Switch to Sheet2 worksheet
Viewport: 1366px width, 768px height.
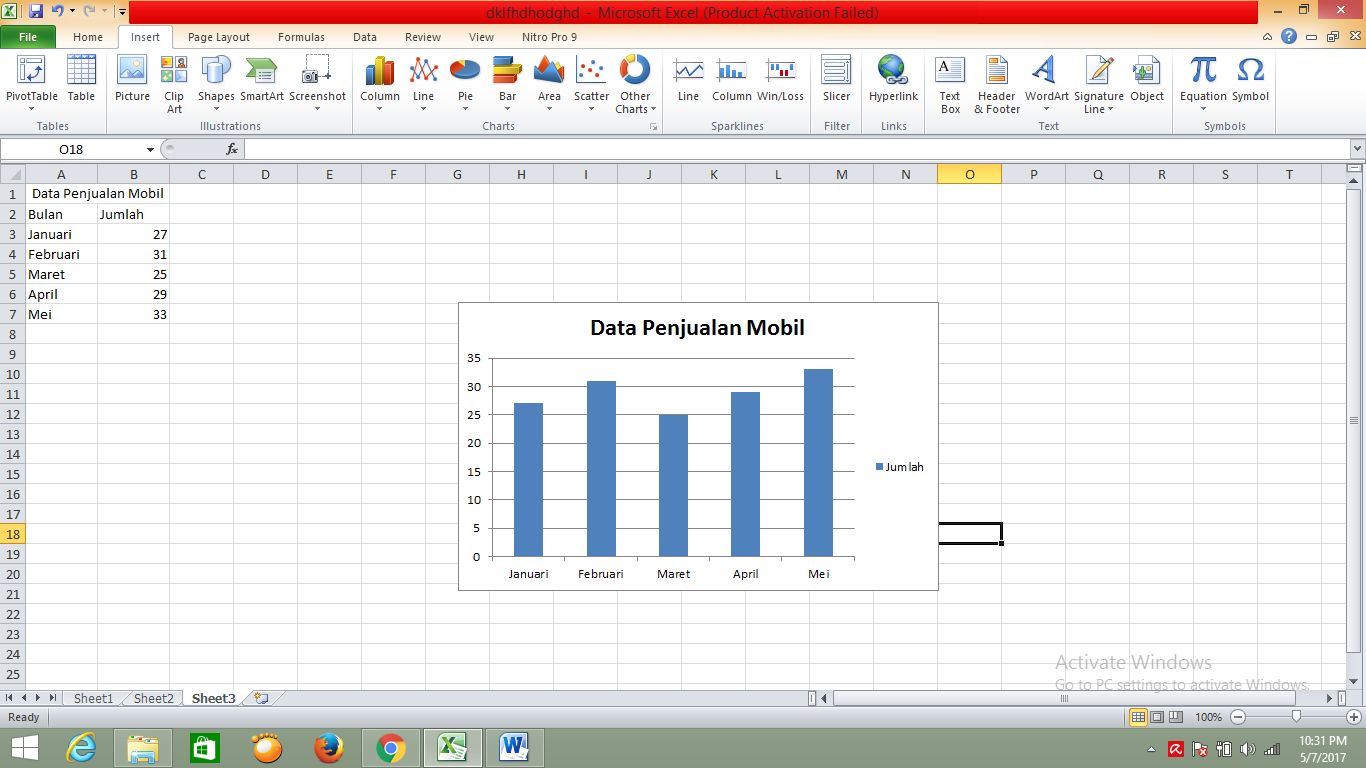(153, 698)
